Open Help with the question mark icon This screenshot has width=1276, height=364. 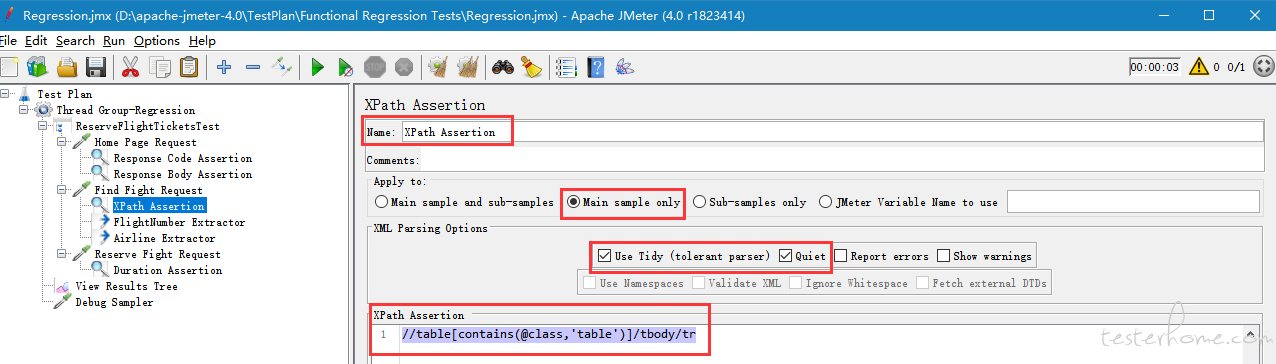point(596,67)
